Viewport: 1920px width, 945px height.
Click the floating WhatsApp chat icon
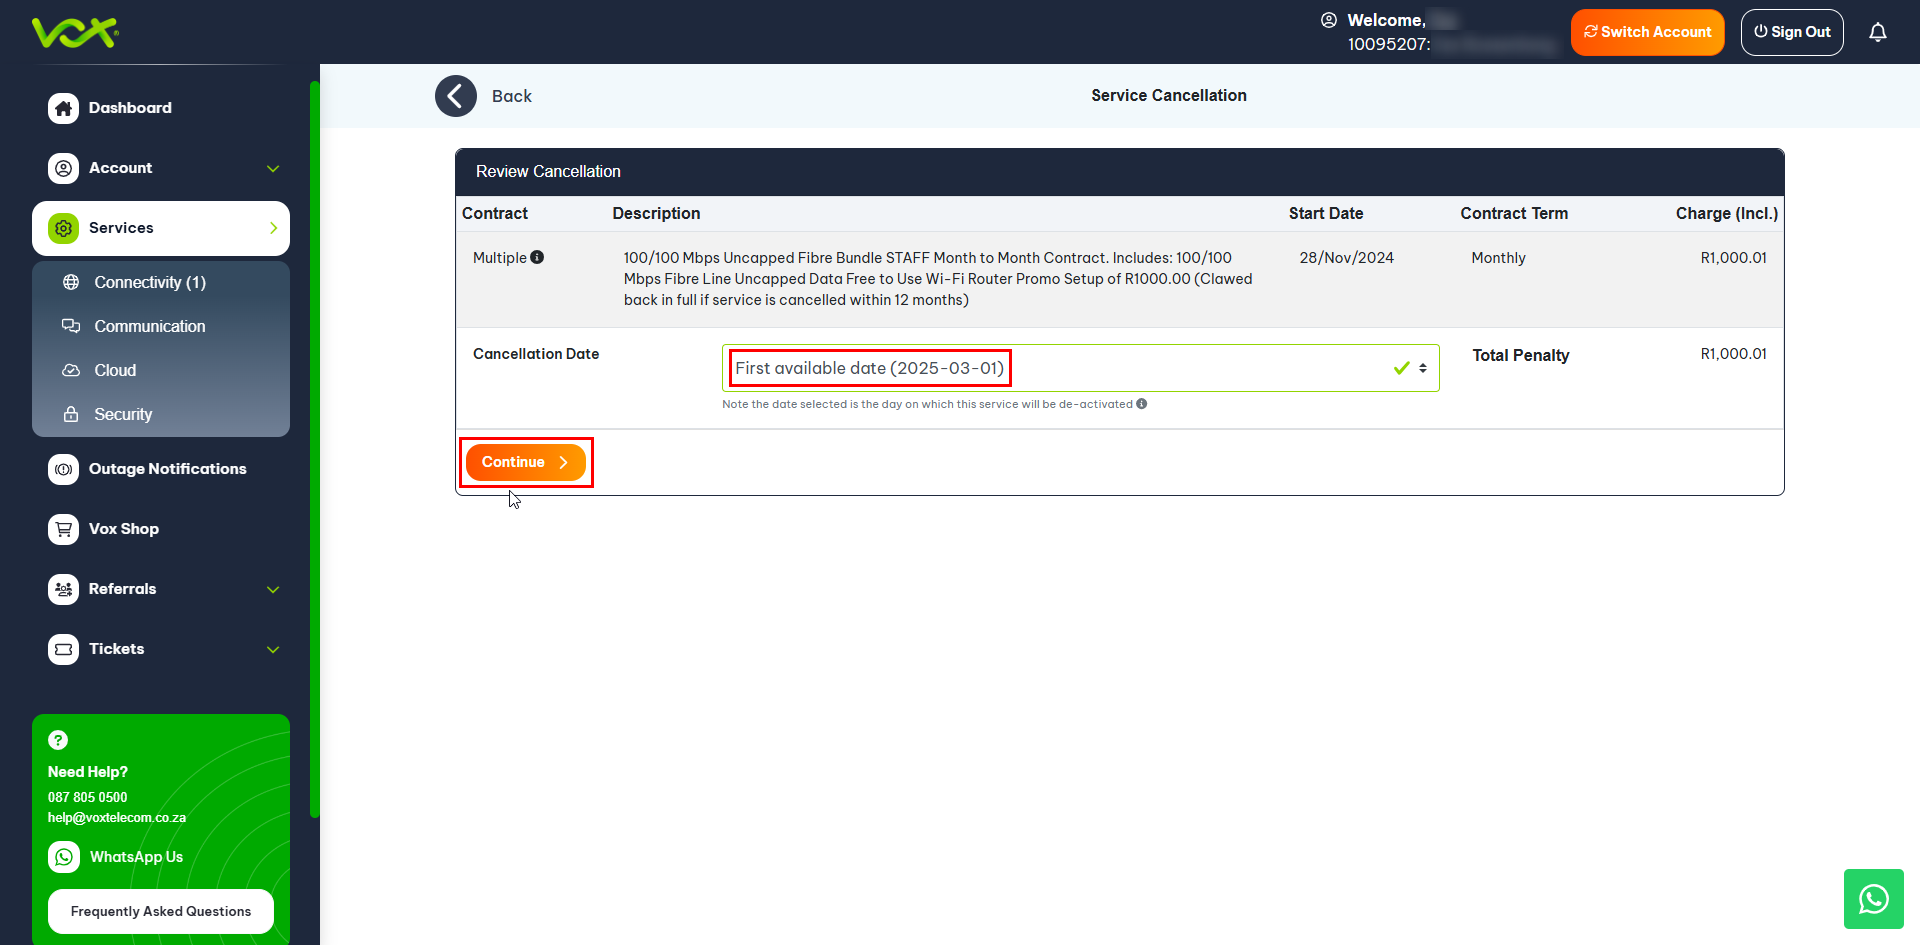click(1873, 899)
